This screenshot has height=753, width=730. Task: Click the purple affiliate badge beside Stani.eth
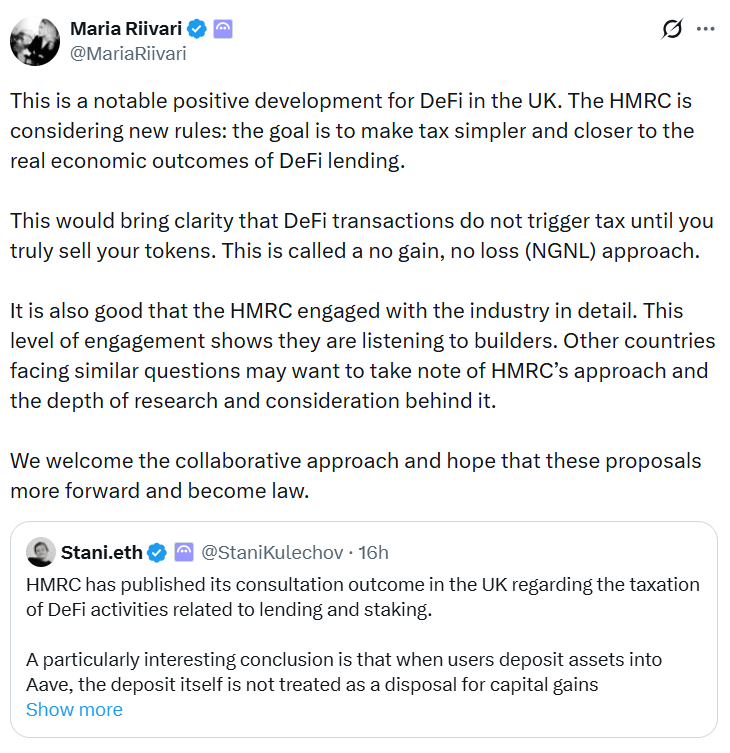pyautogui.click(x=184, y=552)
